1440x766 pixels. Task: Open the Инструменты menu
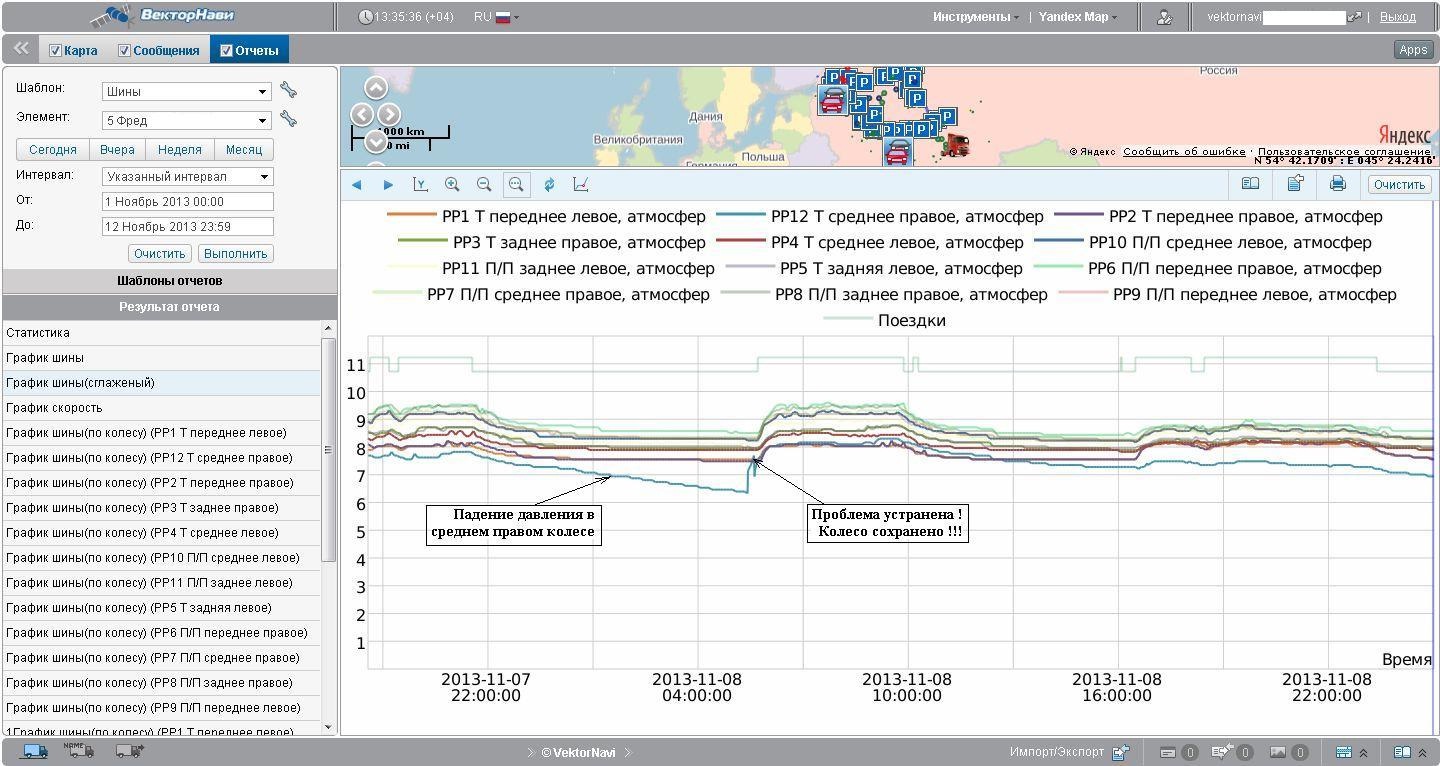(x=975, y=17)
